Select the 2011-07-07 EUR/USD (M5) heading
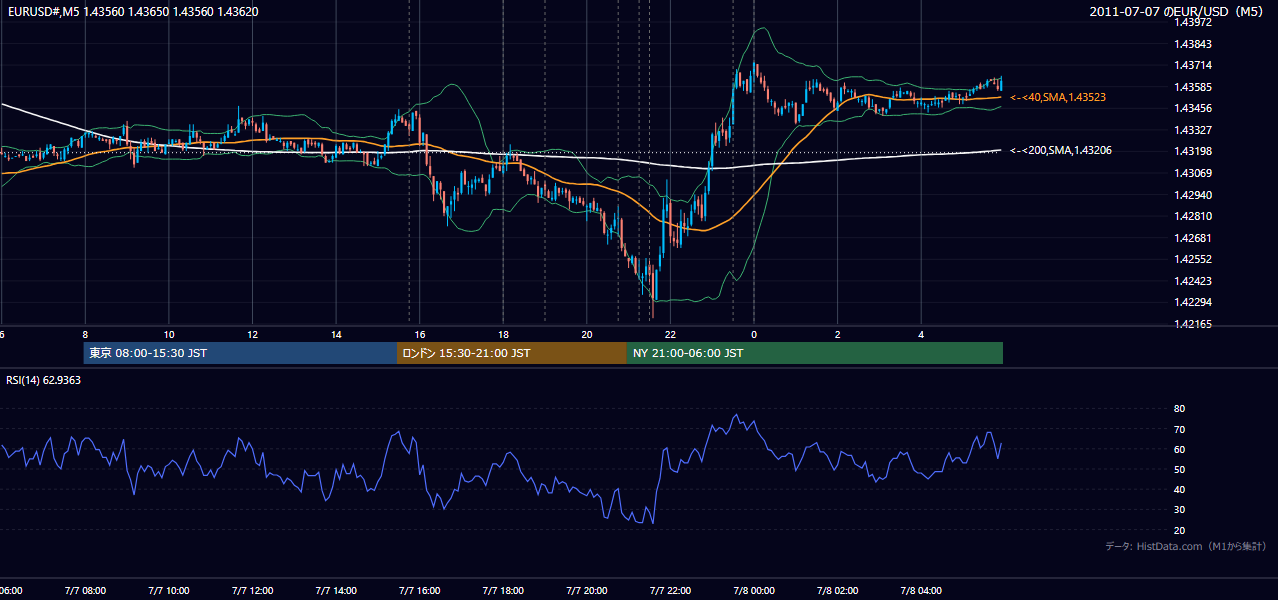 click(x=1177, y=12)
